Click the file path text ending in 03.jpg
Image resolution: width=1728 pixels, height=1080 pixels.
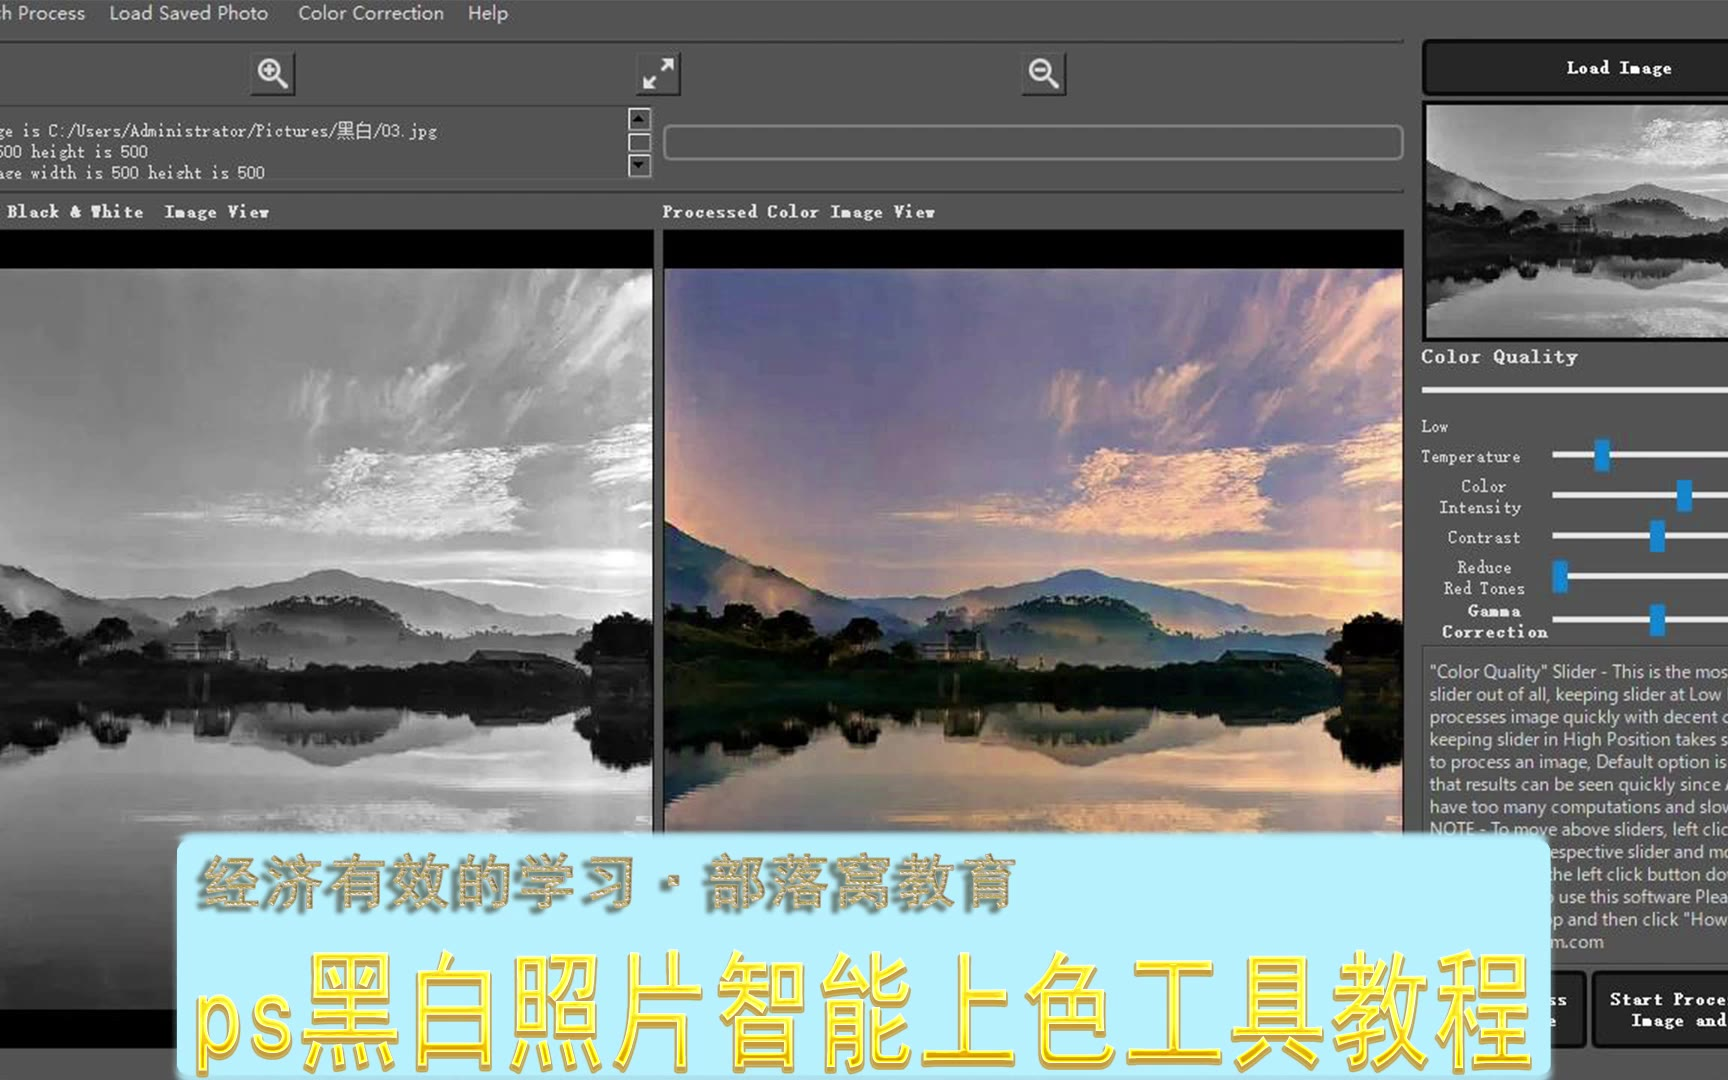[219, 131]
